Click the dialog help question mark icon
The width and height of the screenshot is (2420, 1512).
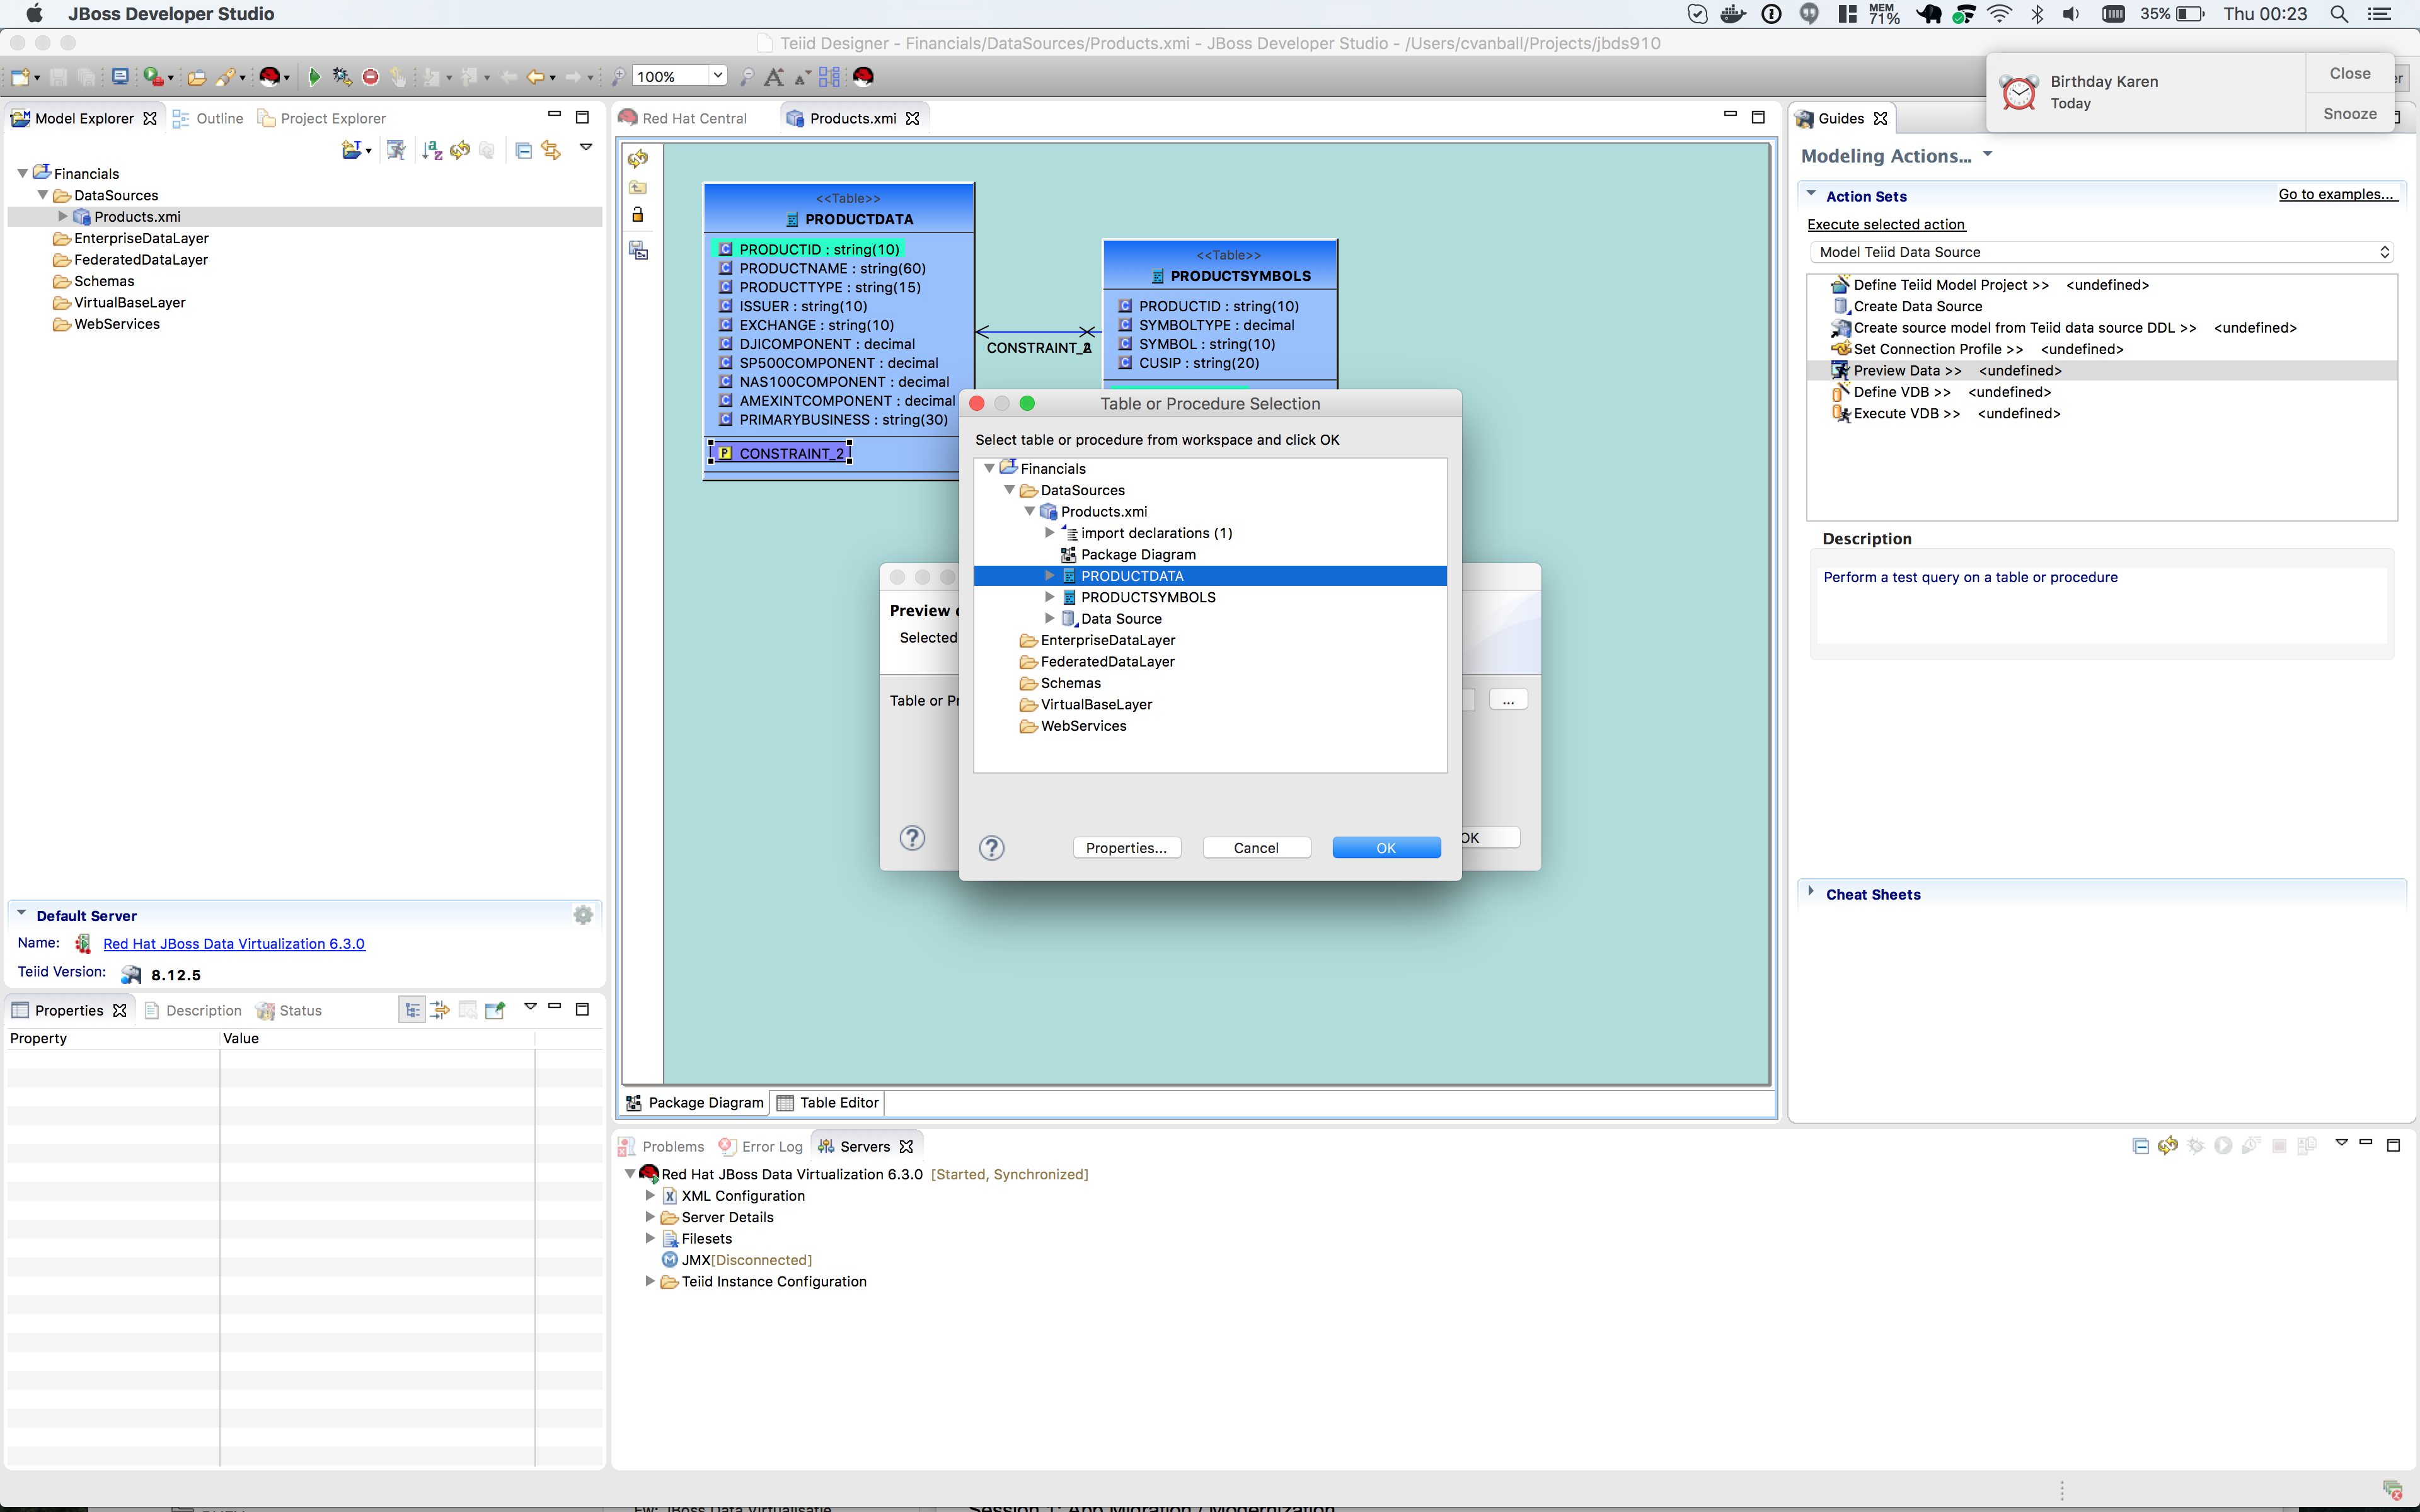point(991,848)
